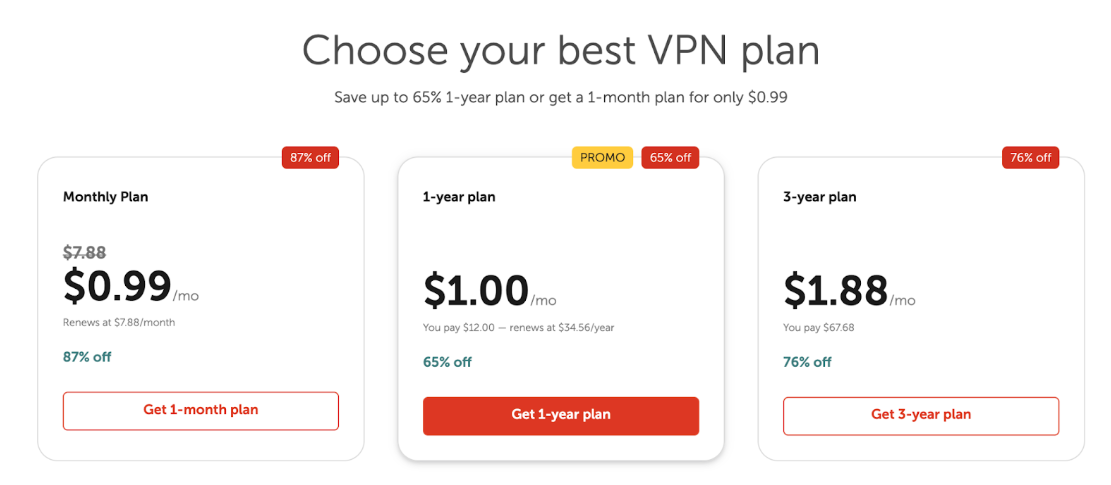Select the 3-year plan title
Image resolution: width=1111 pixels, height=485 pixels.
[x=819, y=197]
